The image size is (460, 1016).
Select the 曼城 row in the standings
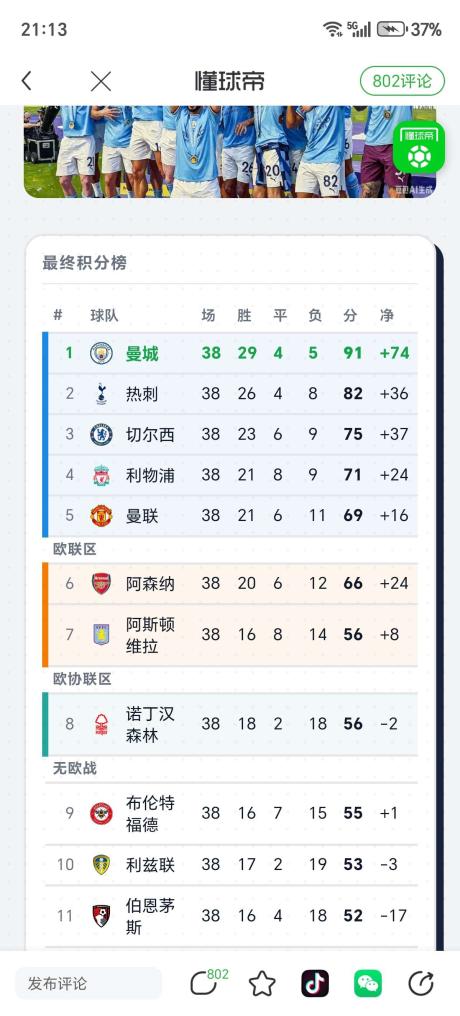pos(230,353)
